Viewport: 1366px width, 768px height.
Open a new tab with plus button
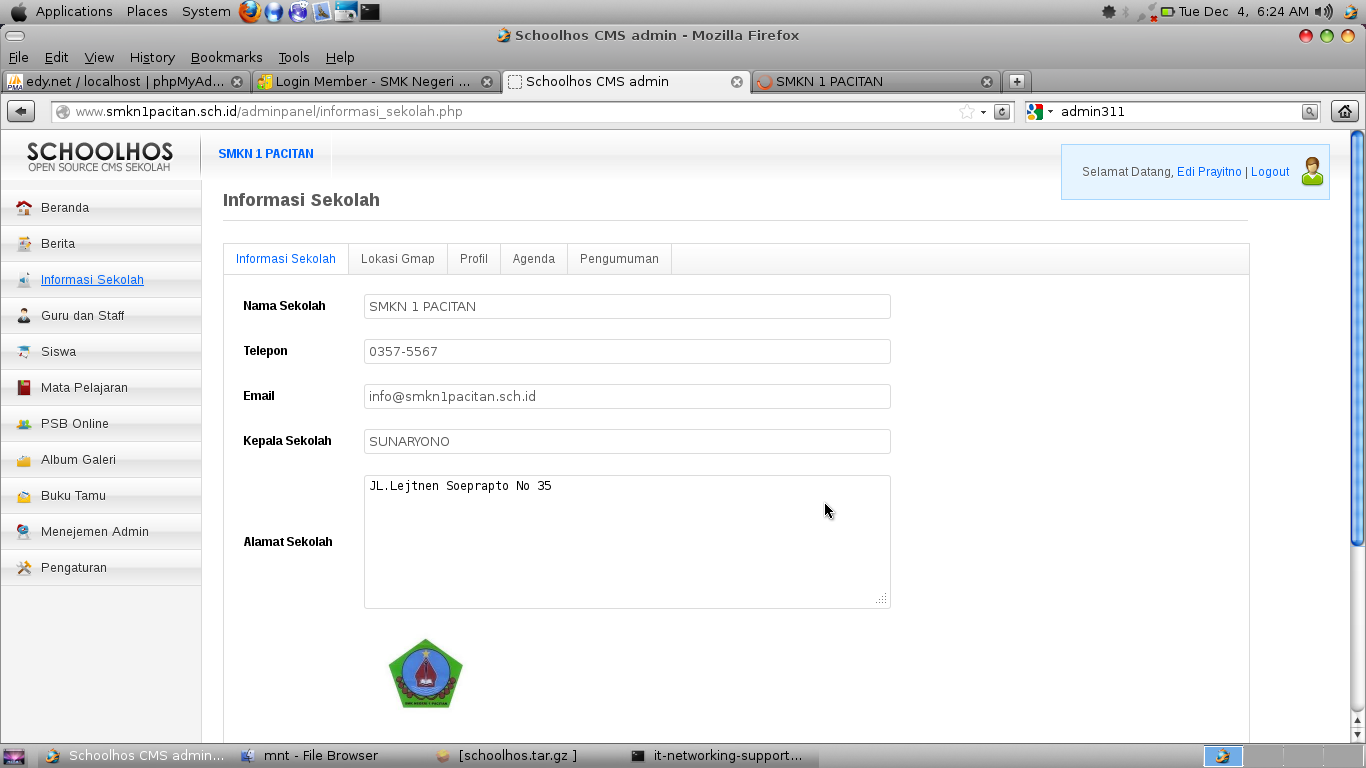tap(1016, 81)
